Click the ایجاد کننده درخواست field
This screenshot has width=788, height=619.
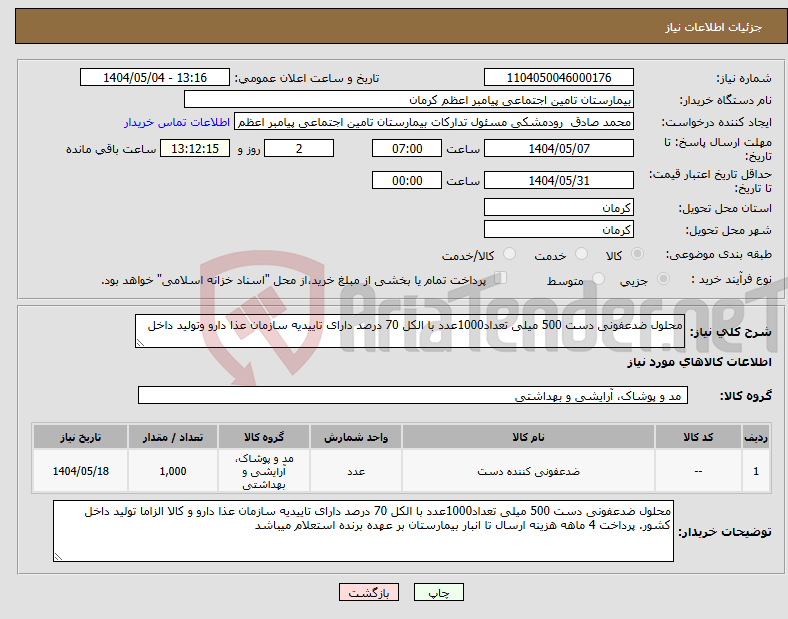(434, 122)
